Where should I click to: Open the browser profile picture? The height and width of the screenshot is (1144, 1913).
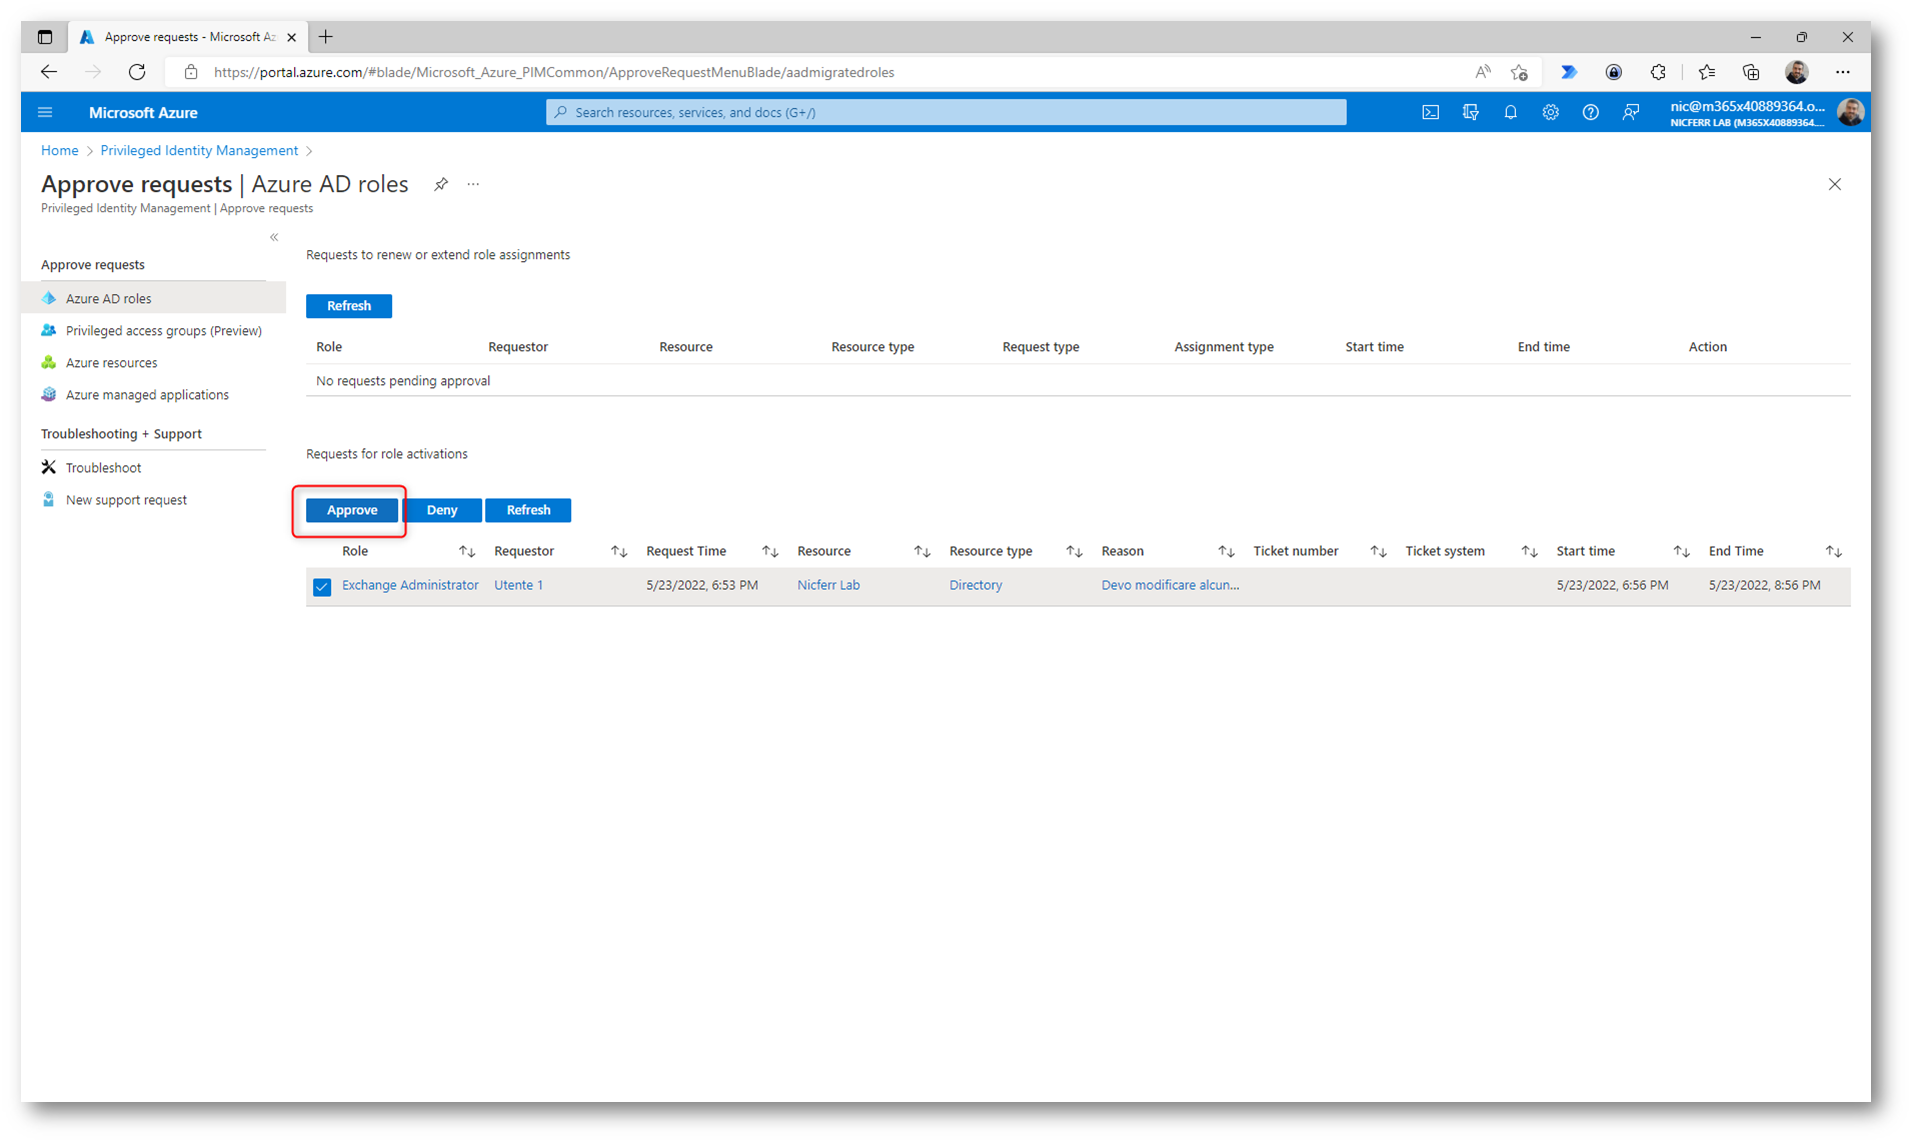point(1796,72)
